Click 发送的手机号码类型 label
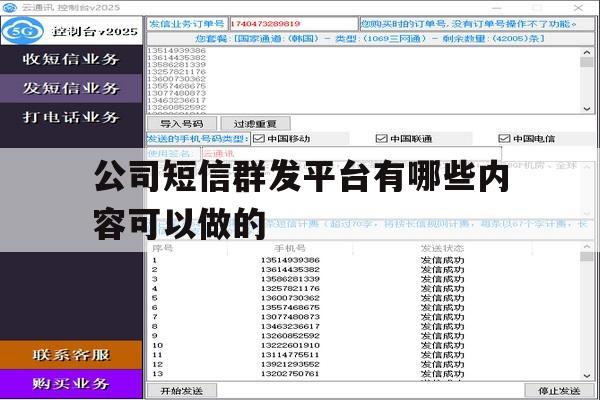 point(198,139)
